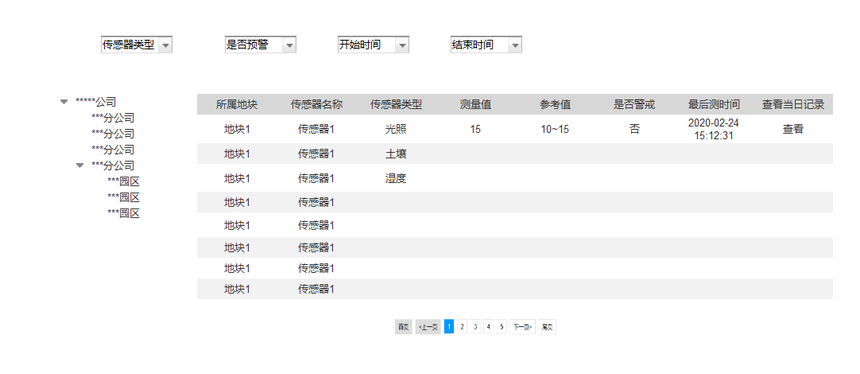Click 传感器1 in the 土壤 row
Image resolution: width=860 pixels, height=374 pixels.
point(316,155)
